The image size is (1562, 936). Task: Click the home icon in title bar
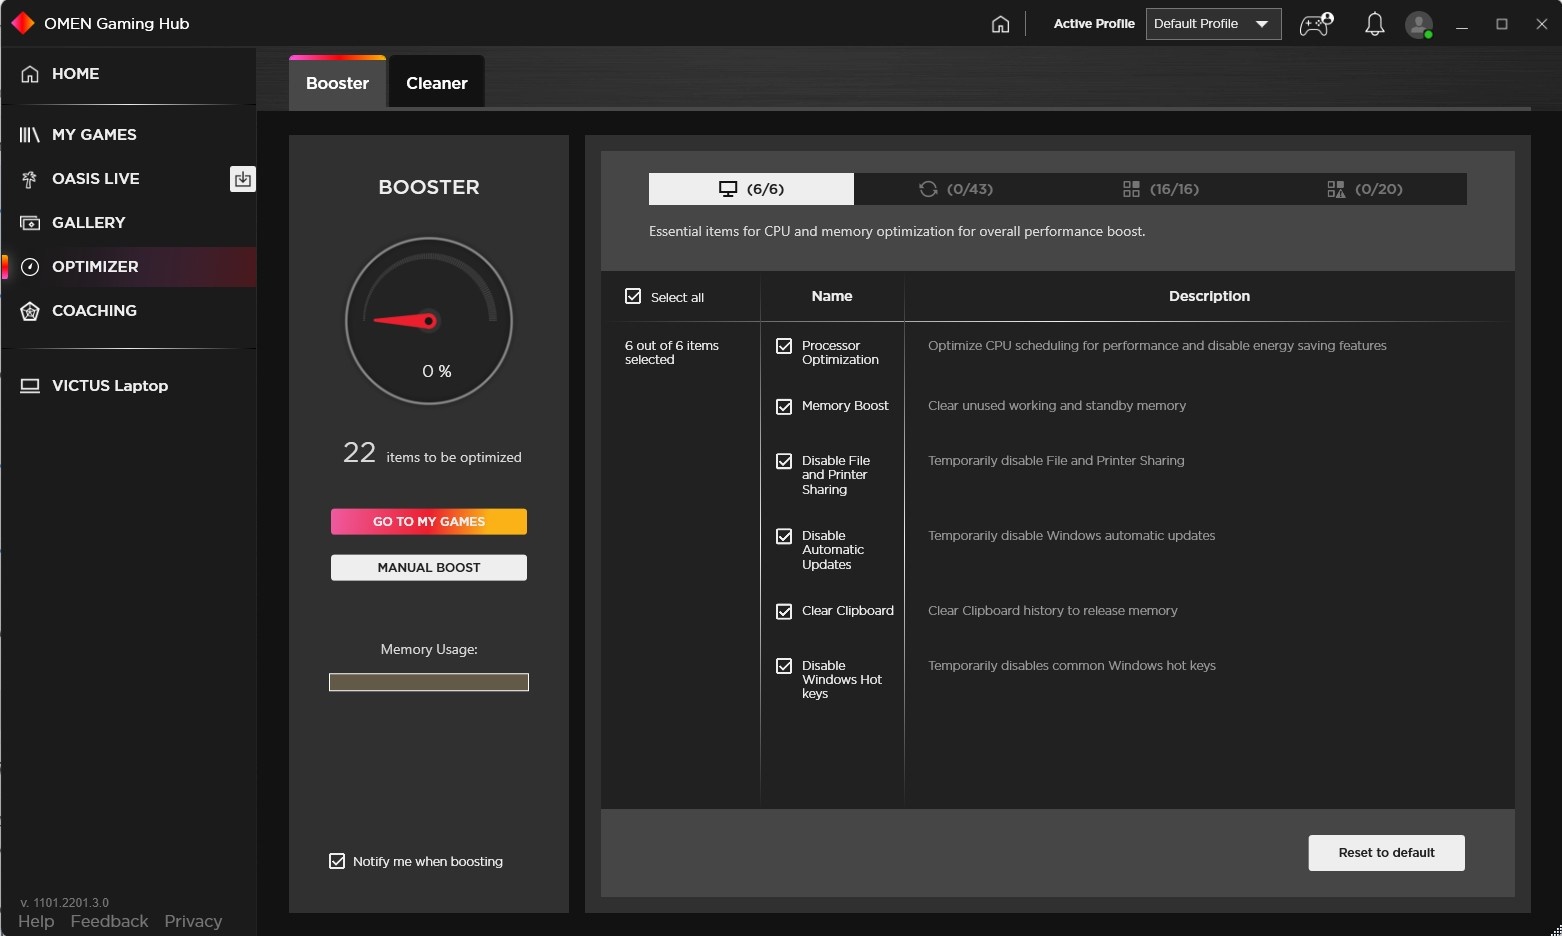(1000, 24)
